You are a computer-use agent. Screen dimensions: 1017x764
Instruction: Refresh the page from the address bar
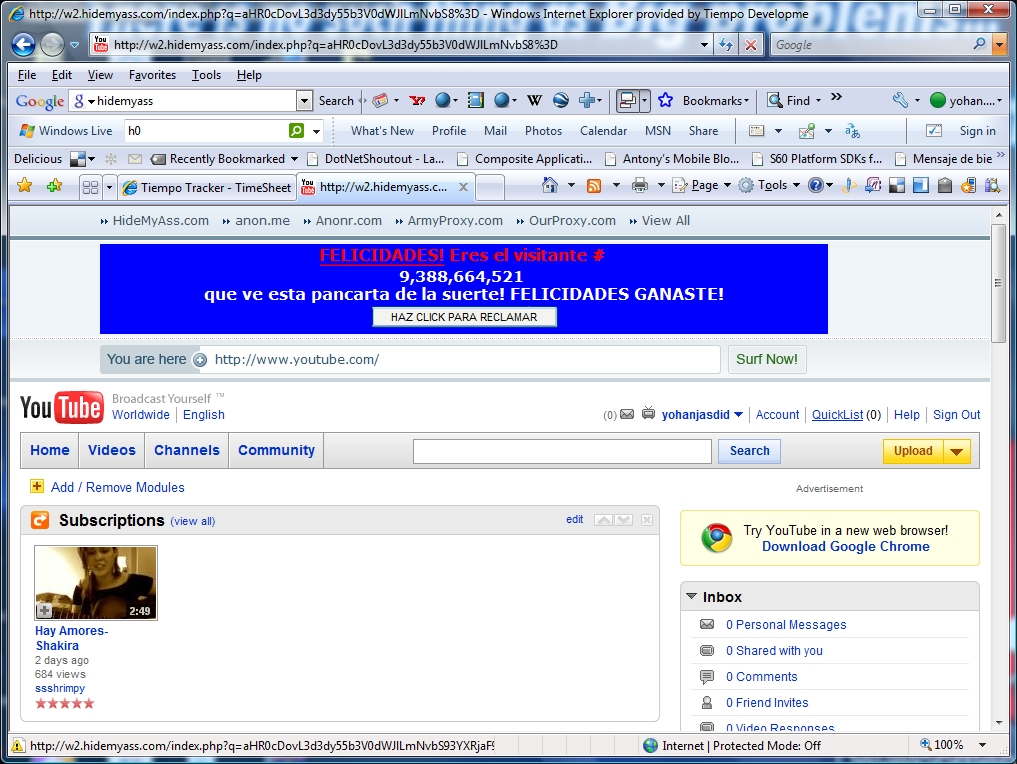coord(726,45)
